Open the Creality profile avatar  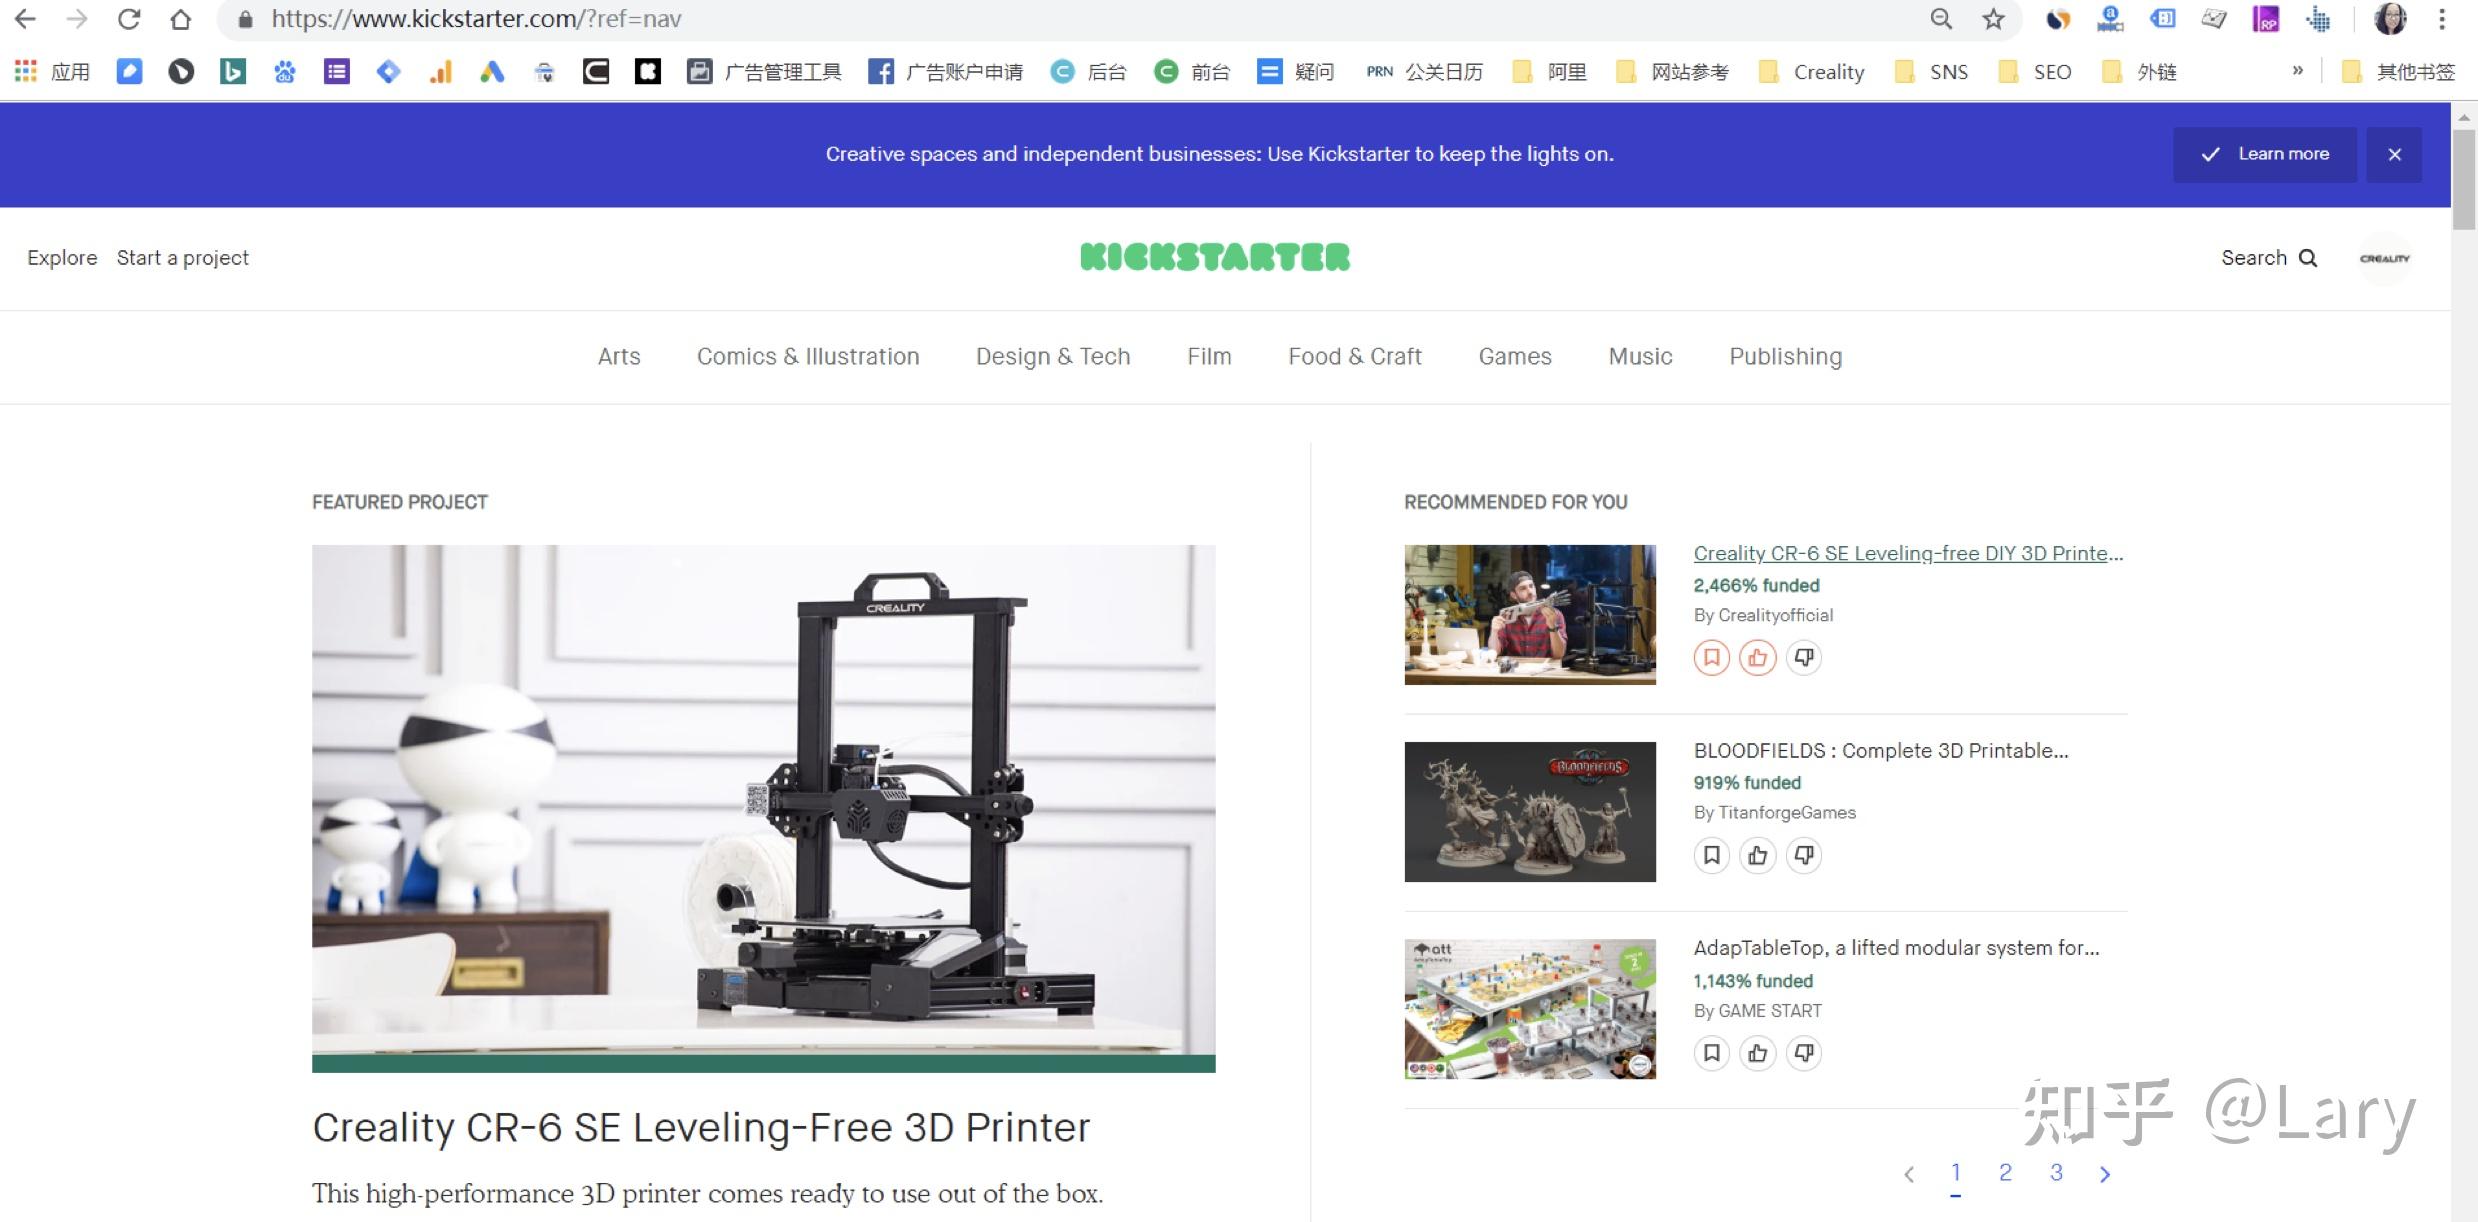pos(2384,258)
